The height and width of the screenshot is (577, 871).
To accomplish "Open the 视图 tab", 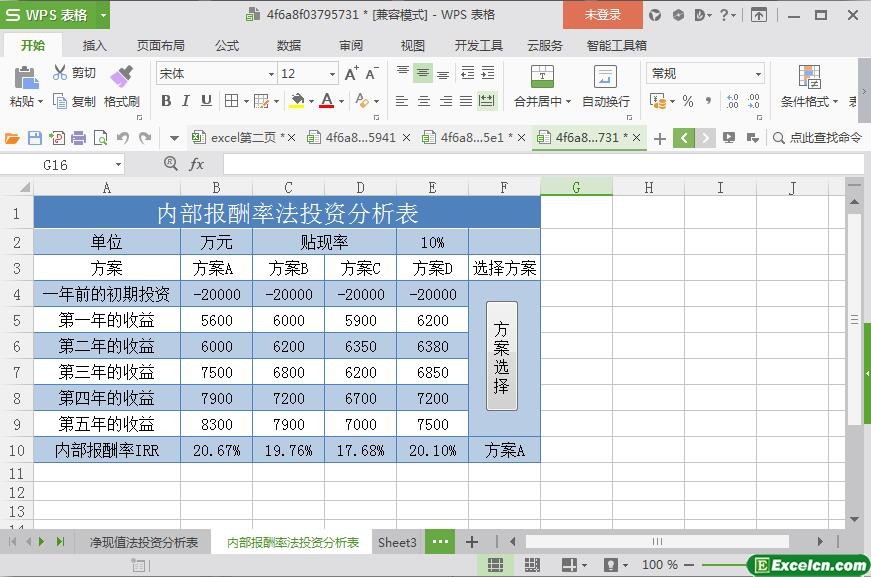I will click(x=413, y=46).
